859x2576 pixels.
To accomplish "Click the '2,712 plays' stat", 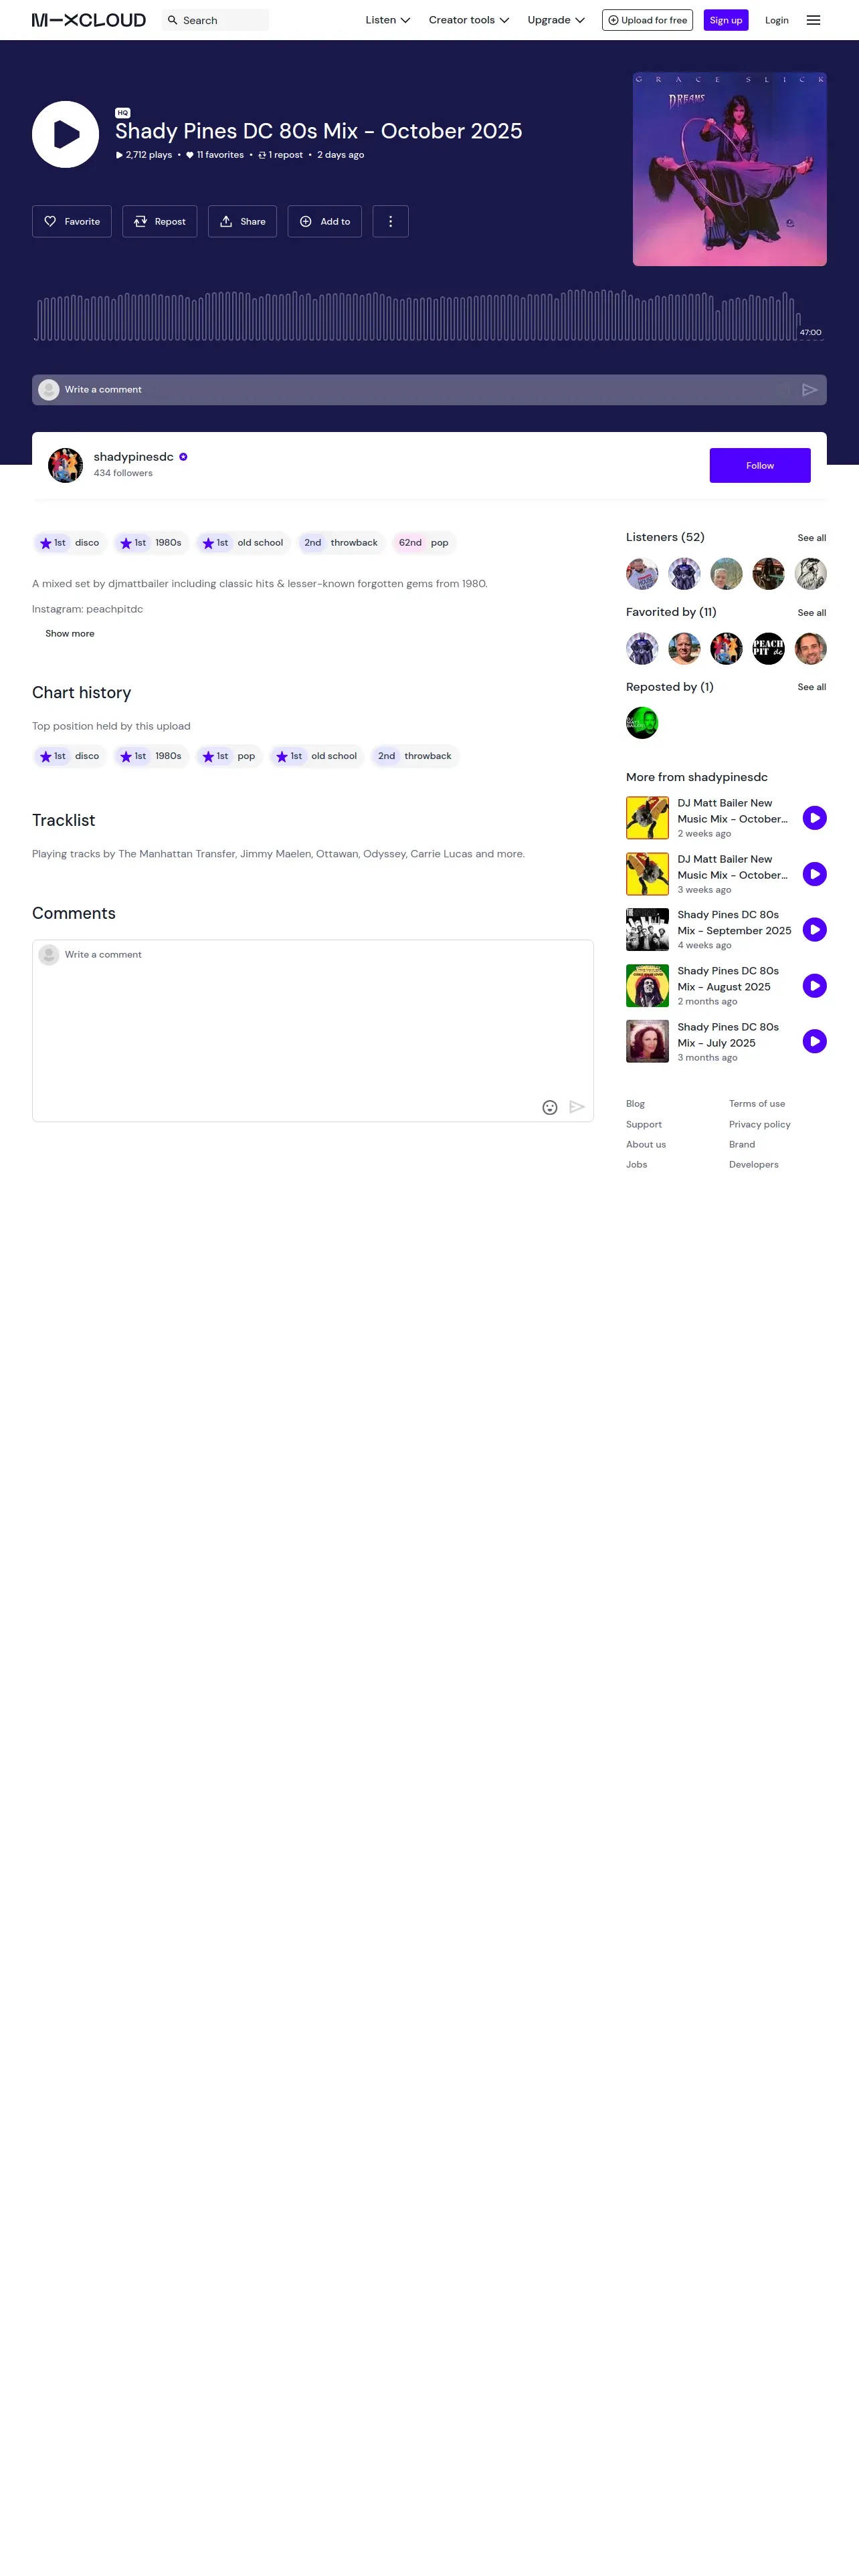I will click(x=144, y=155).
